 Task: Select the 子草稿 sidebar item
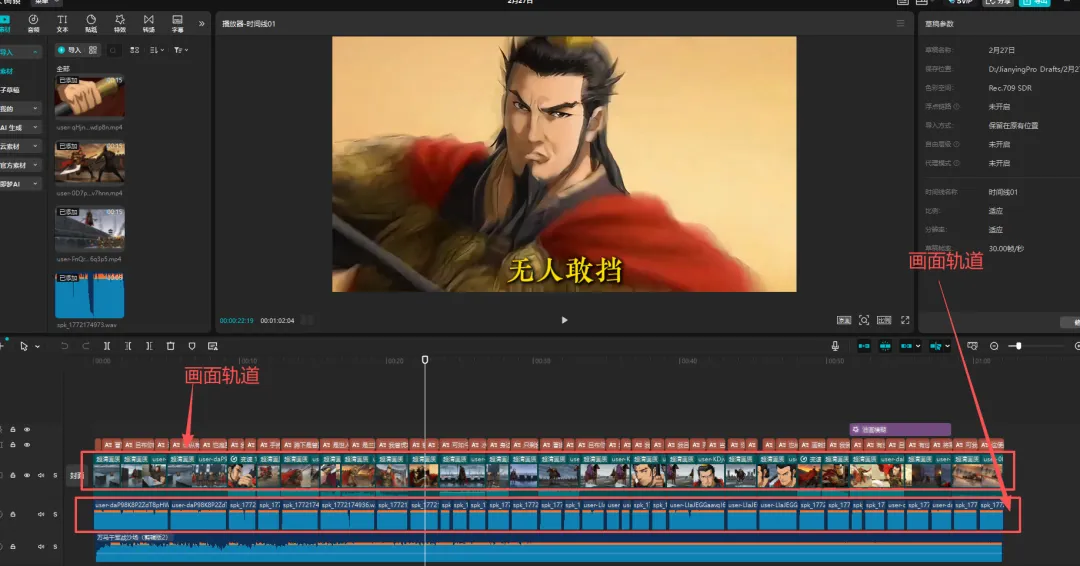click(x=10, y=90)
